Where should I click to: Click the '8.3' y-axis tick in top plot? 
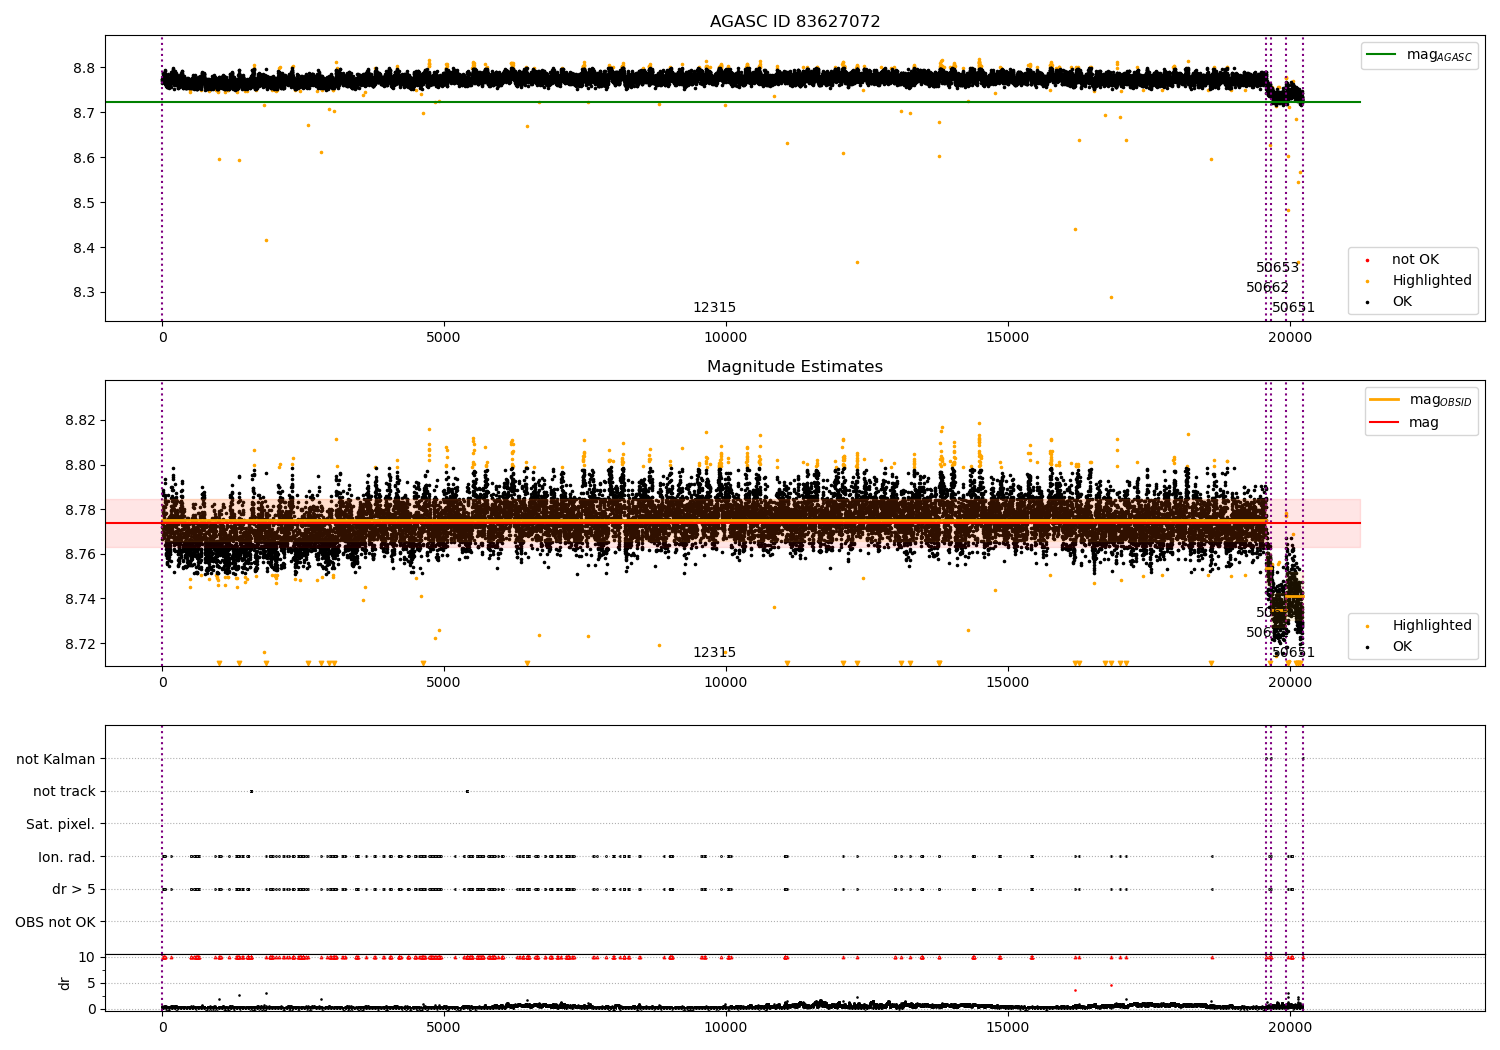coord(83,293)
